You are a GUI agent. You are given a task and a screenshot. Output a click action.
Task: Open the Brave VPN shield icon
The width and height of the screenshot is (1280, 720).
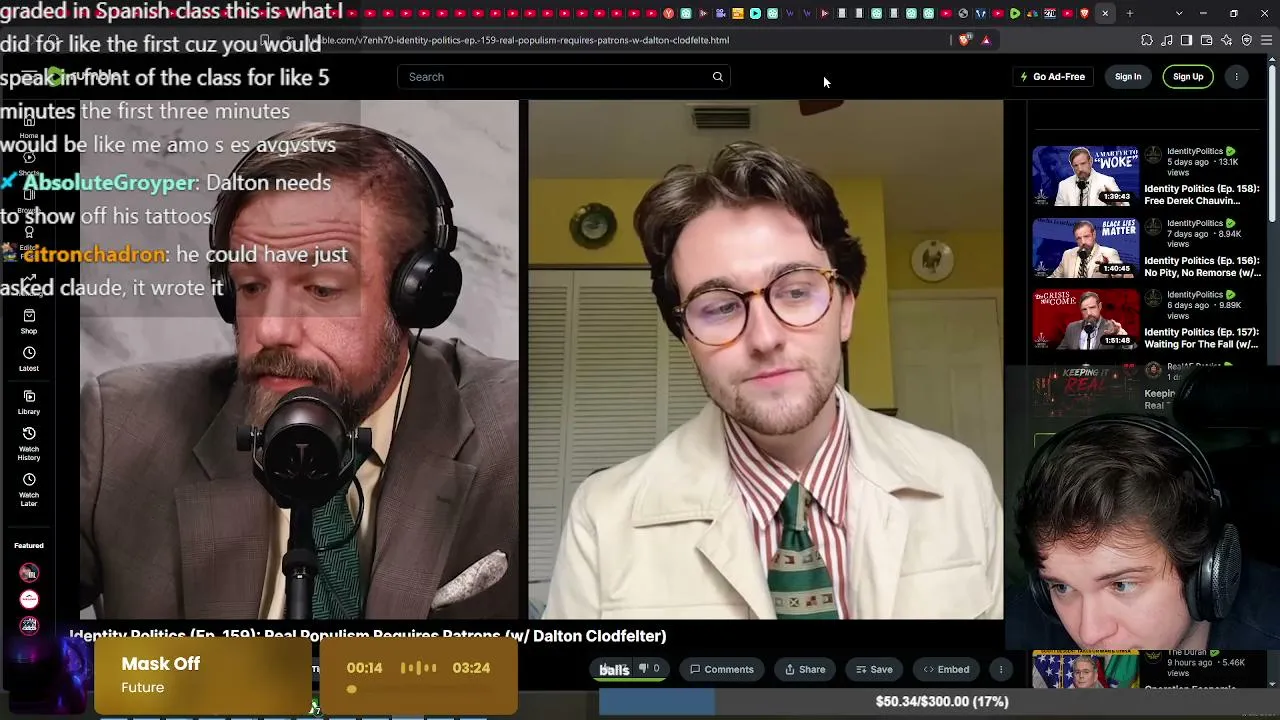coord(1246,40)
